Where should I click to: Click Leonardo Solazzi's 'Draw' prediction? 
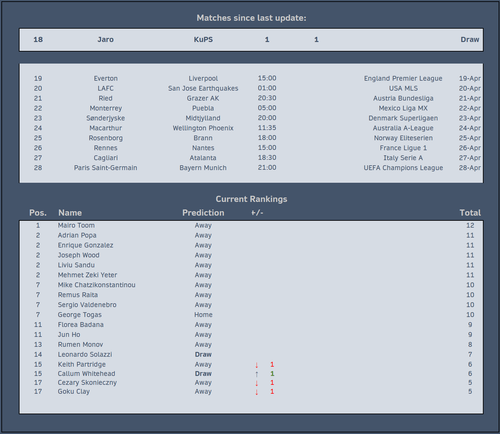click(x=203, y=355)
